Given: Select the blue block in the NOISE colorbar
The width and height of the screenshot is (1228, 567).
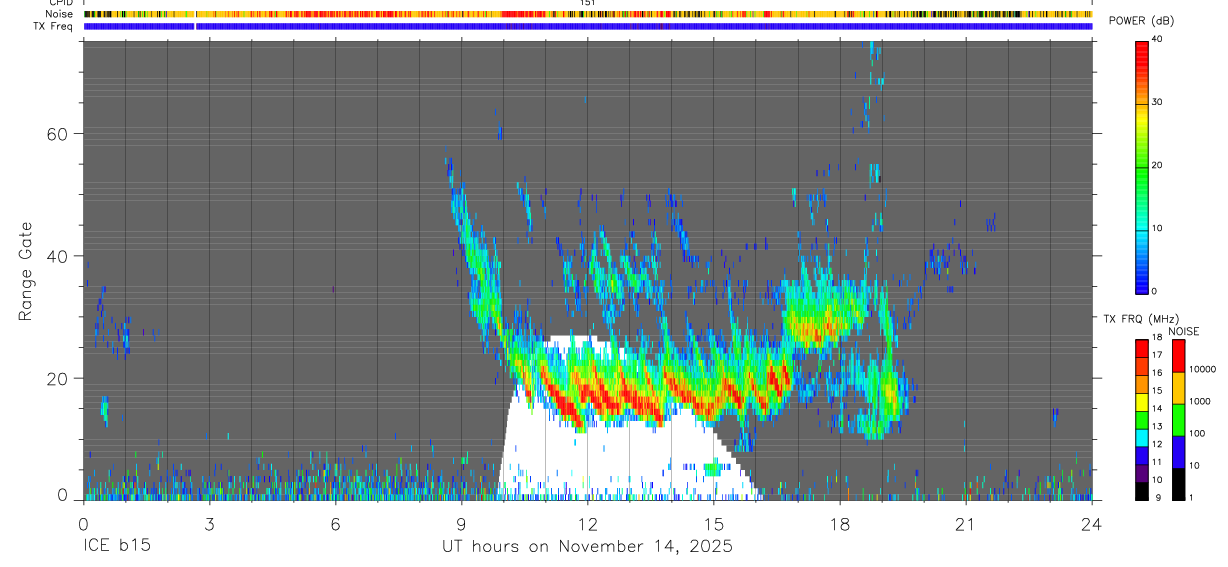Looking at the screenshot, I should [x=1178, y=451].
